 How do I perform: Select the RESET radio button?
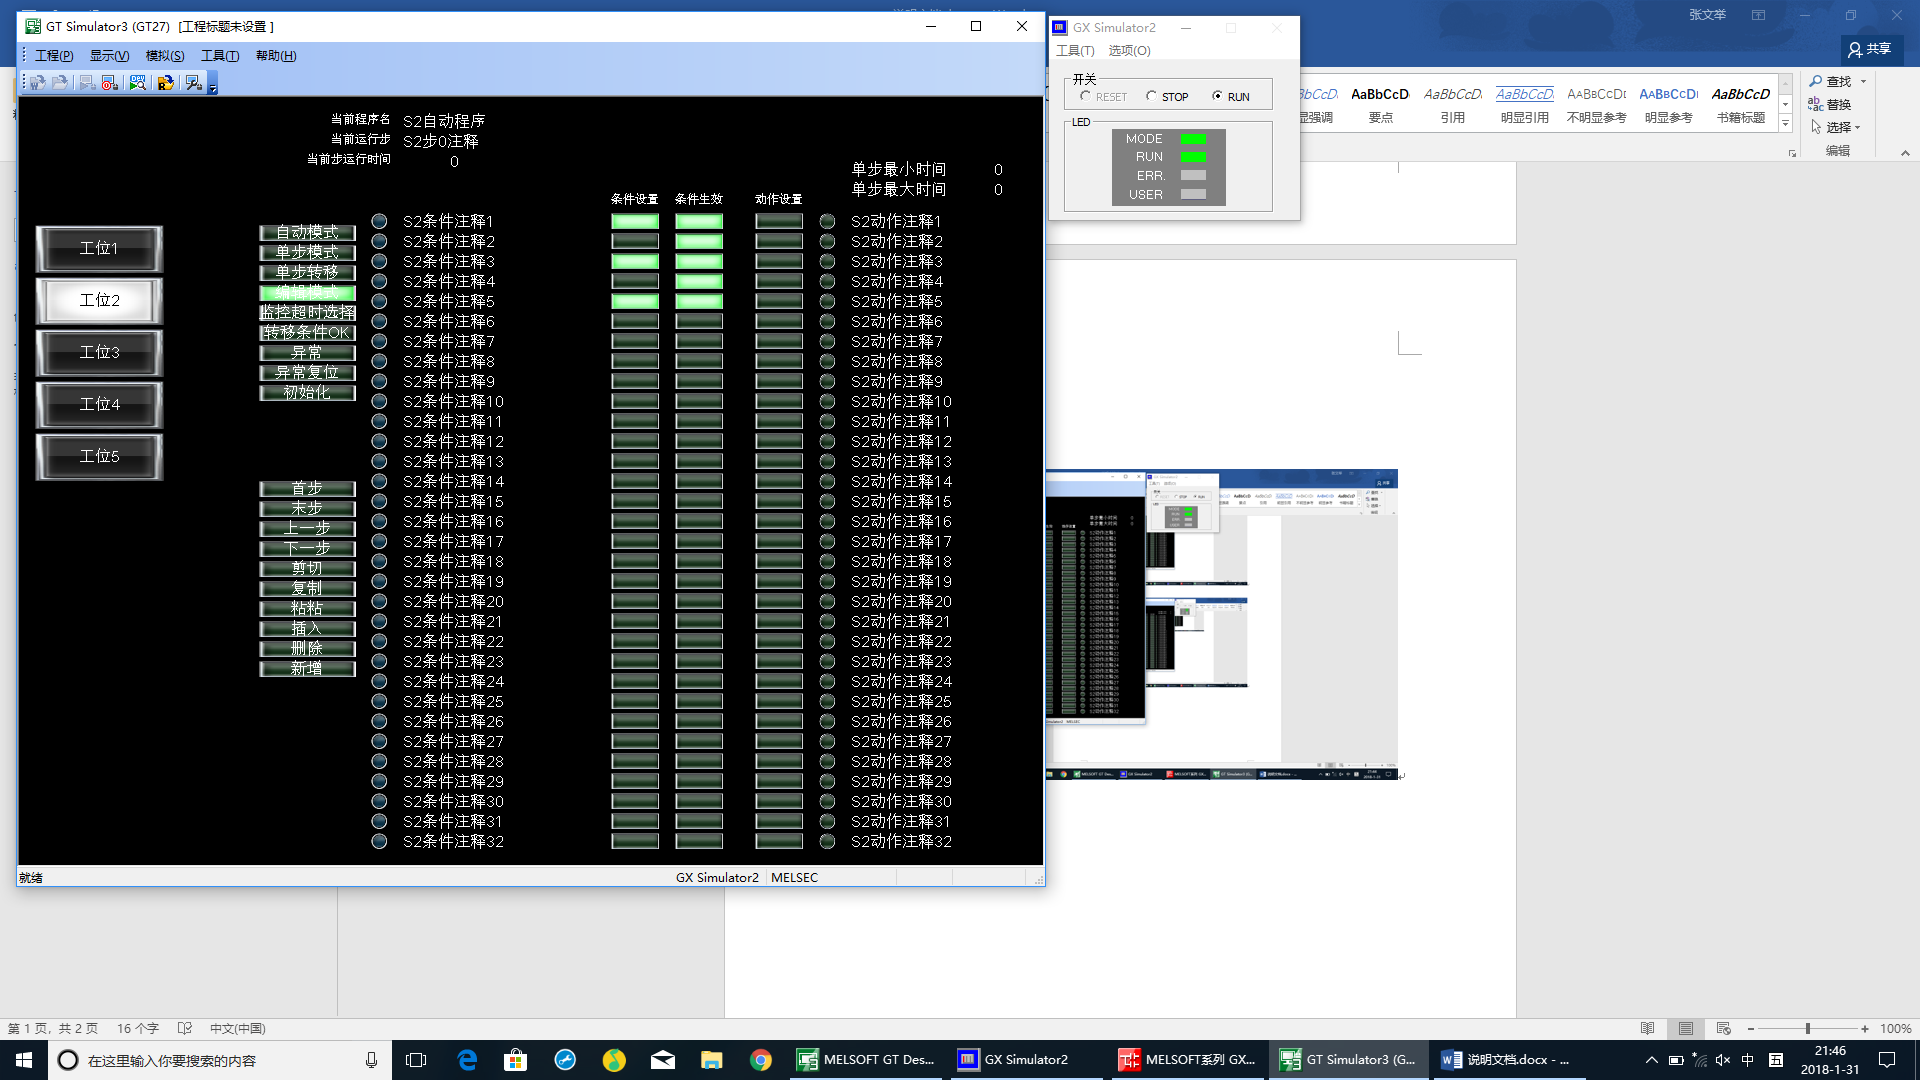pyautogui.click(x=1086, y=96)
